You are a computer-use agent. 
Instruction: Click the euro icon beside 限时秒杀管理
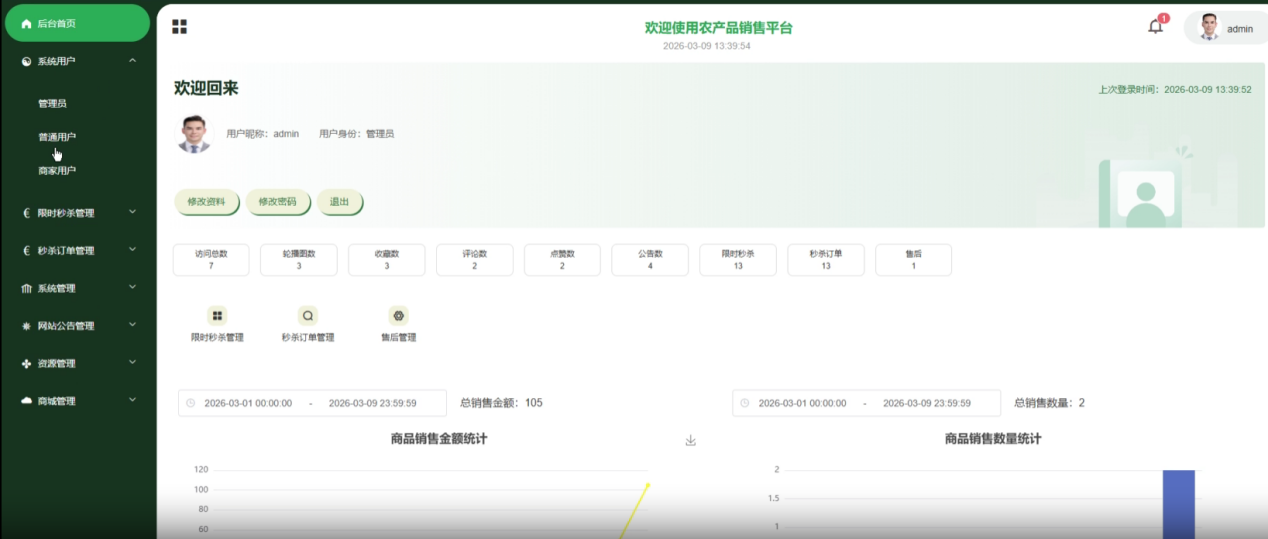pos(26,213)
